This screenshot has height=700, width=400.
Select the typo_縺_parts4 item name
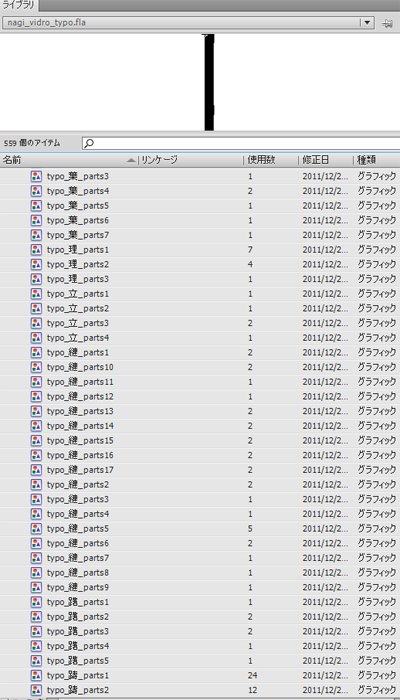point(78,514)
